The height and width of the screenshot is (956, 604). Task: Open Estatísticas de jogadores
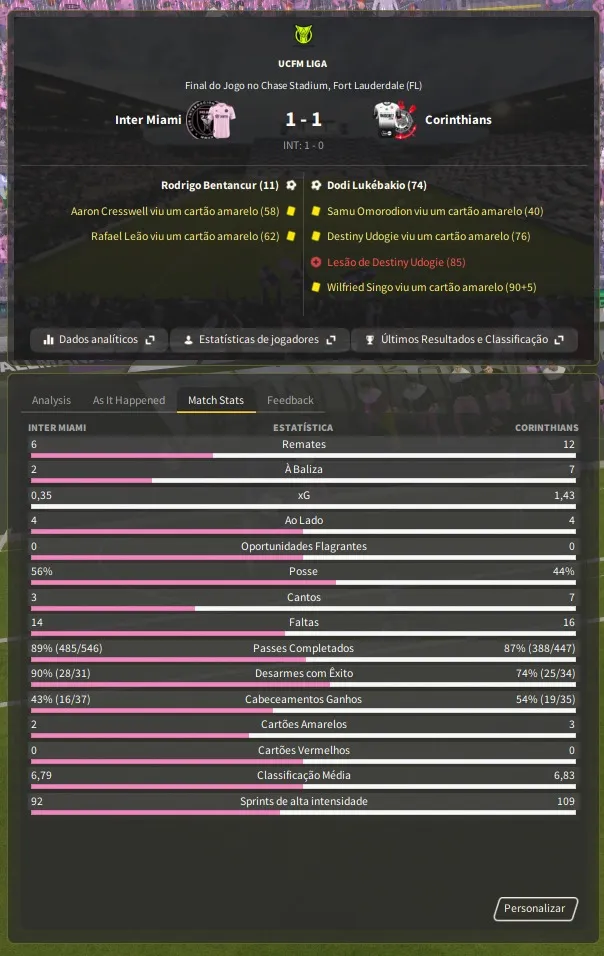[x=259, y=340]
